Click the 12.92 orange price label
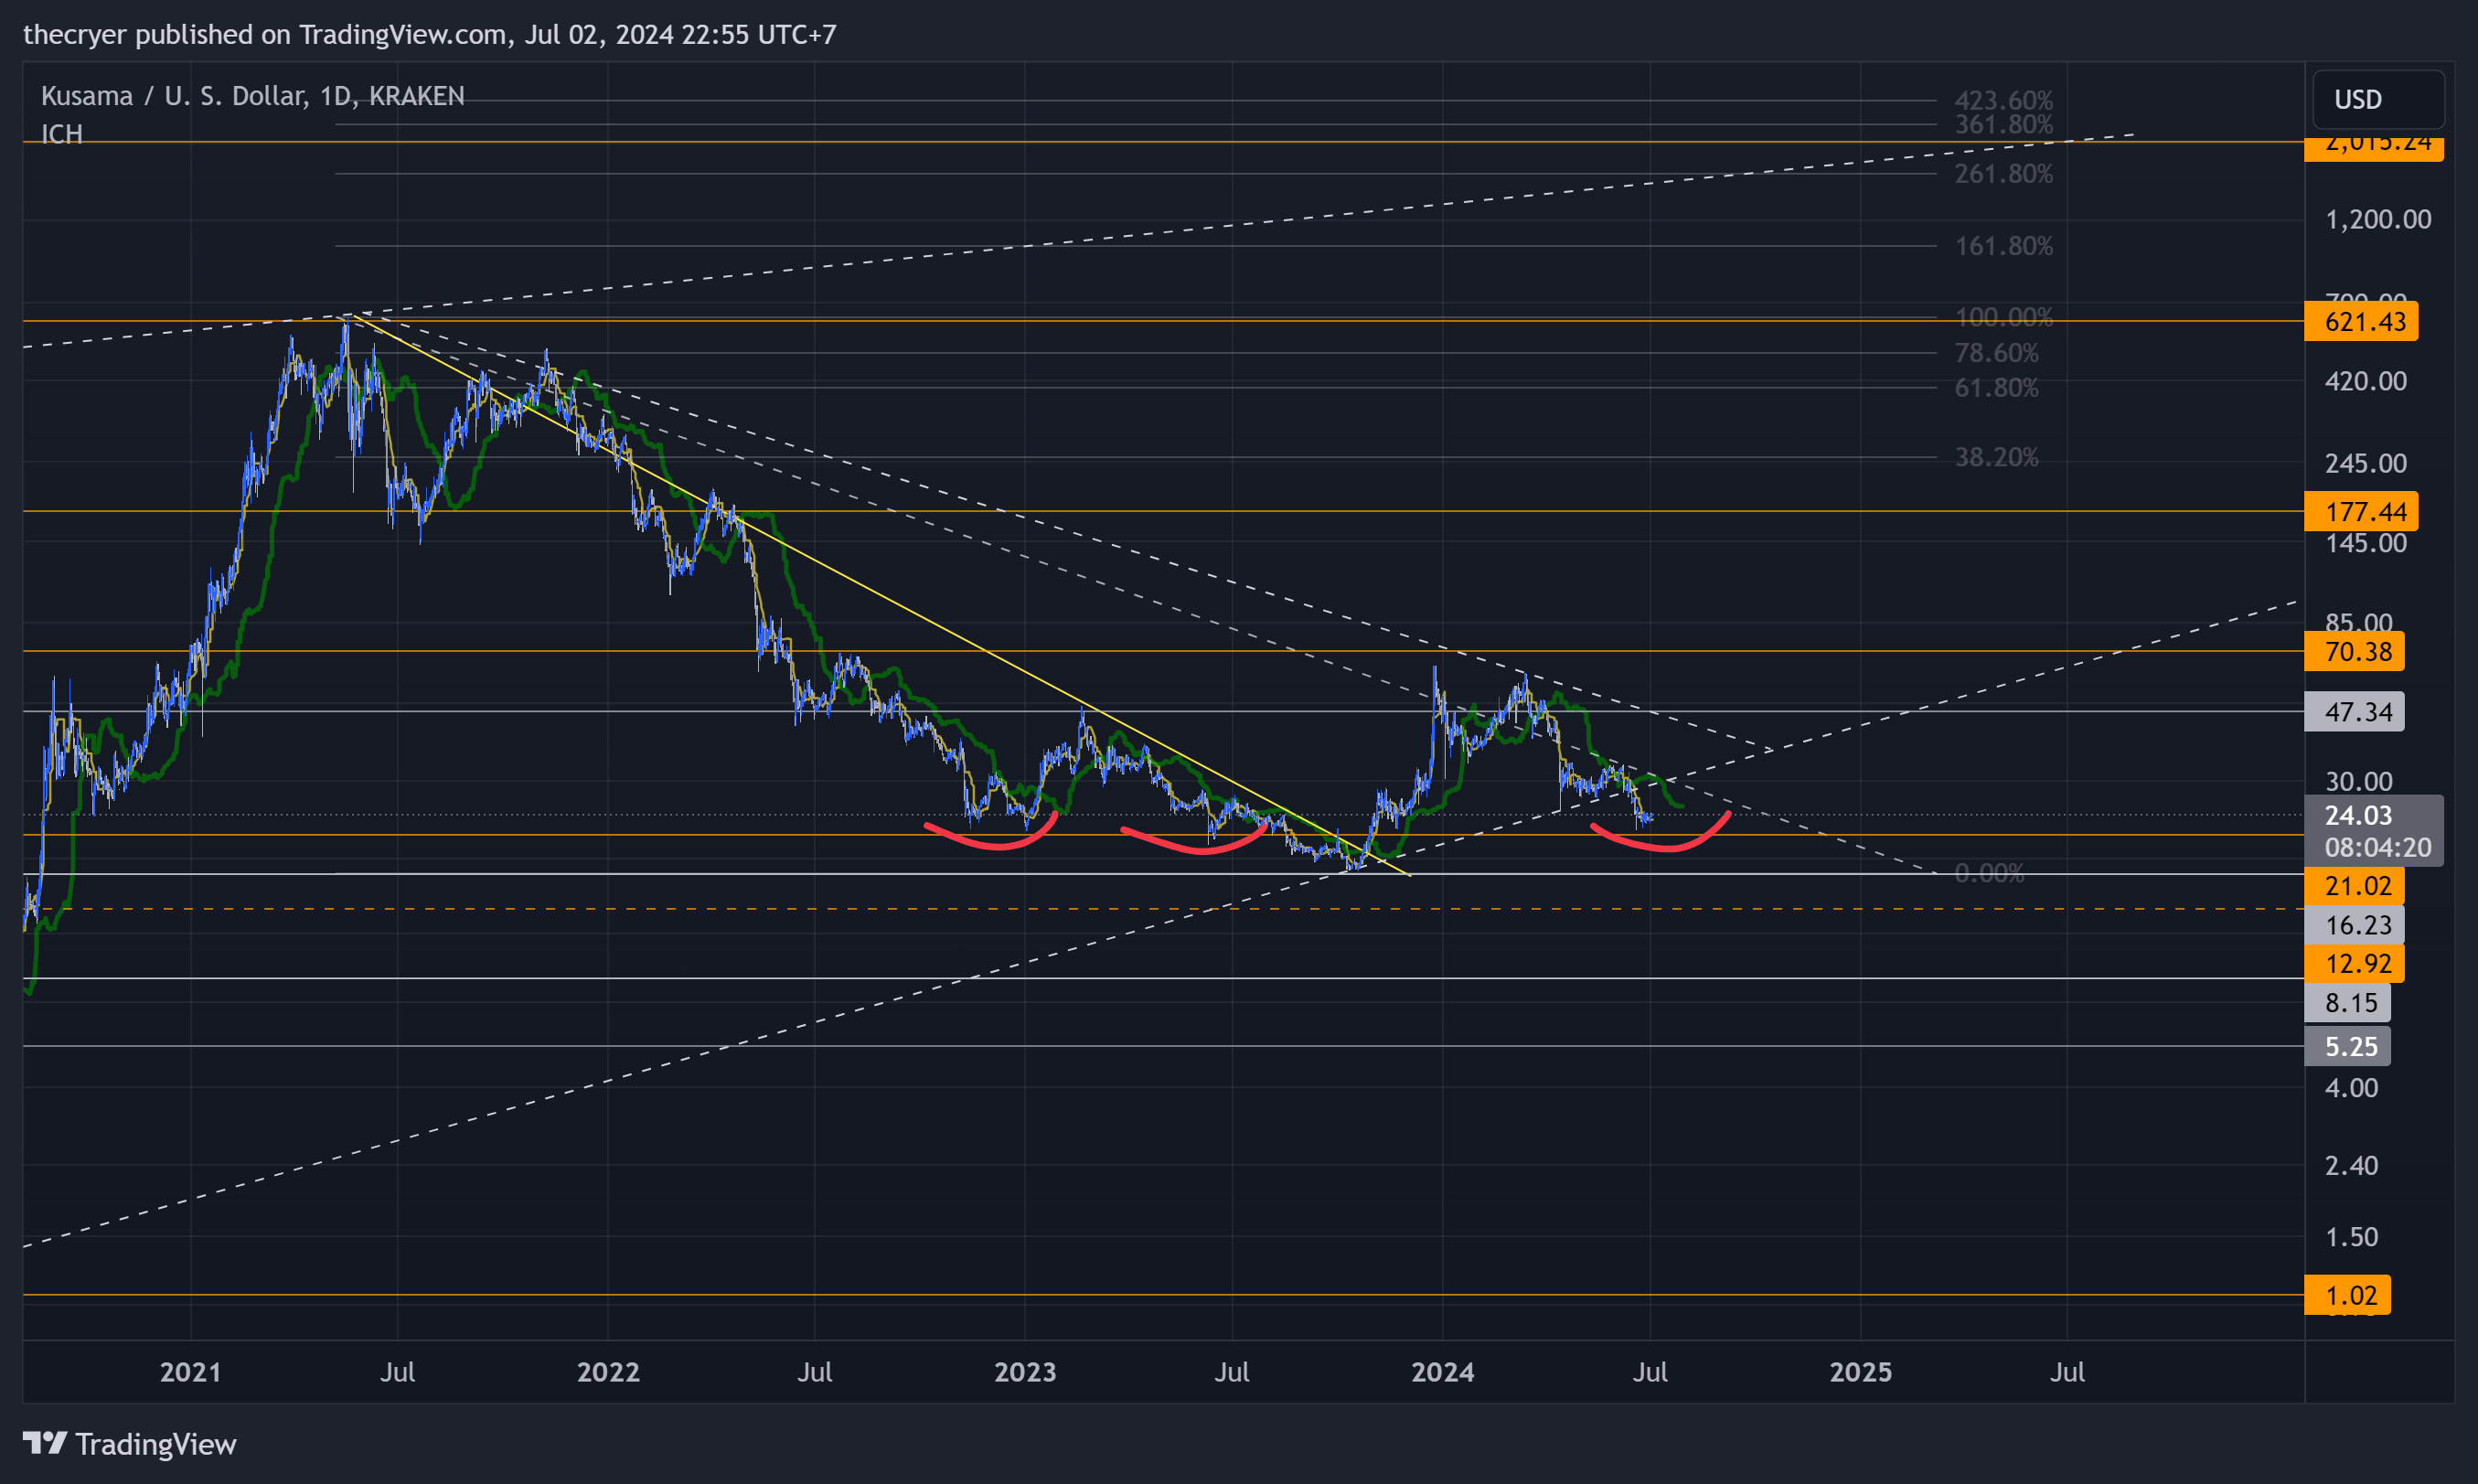Viewport: 2478px width, 1484px height. coord(2353,963)
